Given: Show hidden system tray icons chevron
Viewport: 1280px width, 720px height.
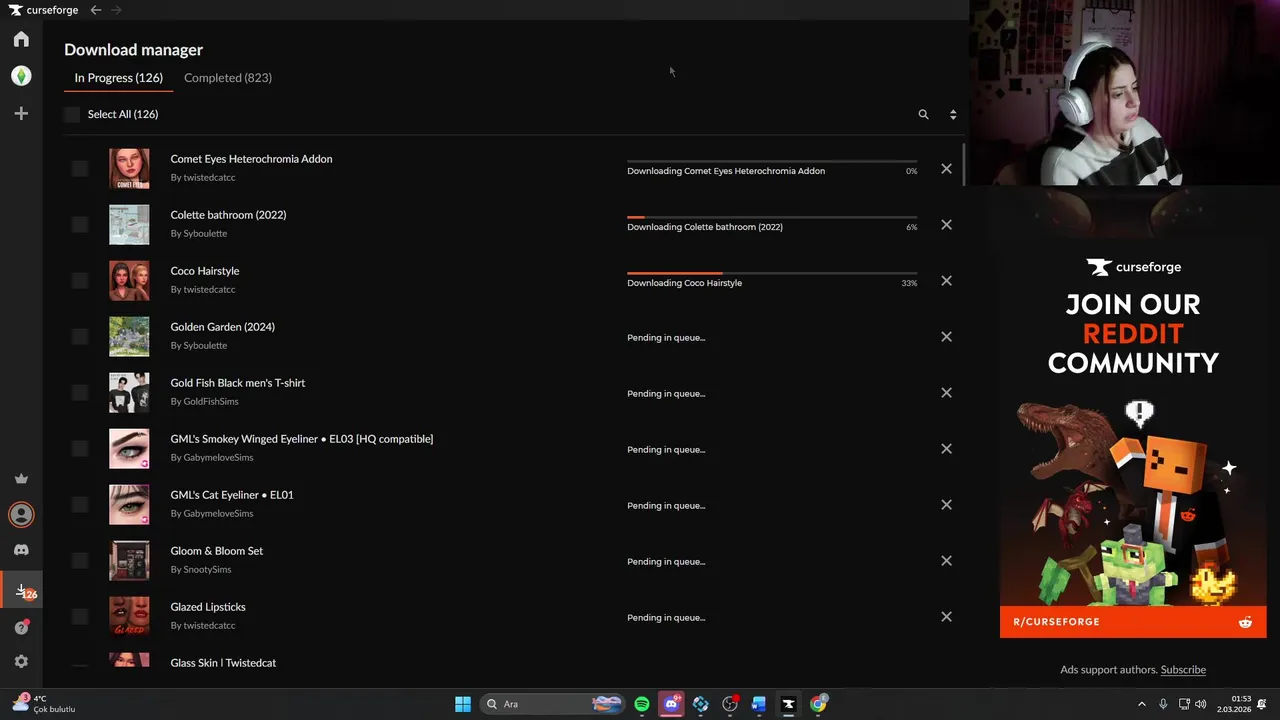Looking at the screenshot, I should (x=1142, y=704).
